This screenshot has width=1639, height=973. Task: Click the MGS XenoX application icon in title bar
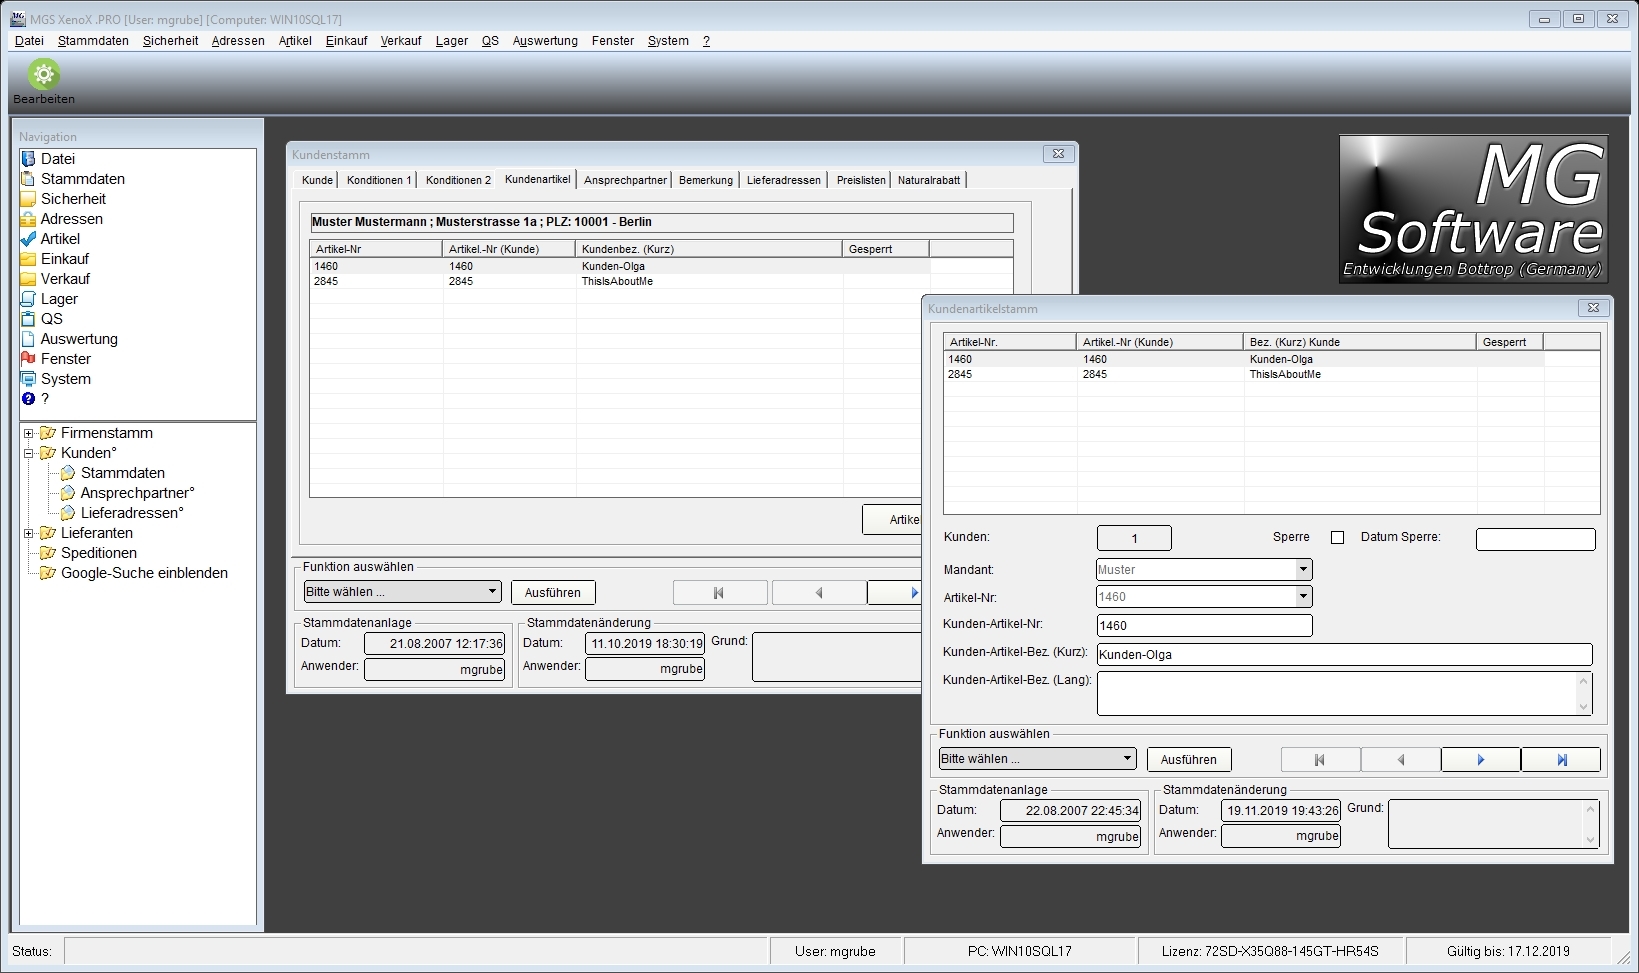point(18,19)
